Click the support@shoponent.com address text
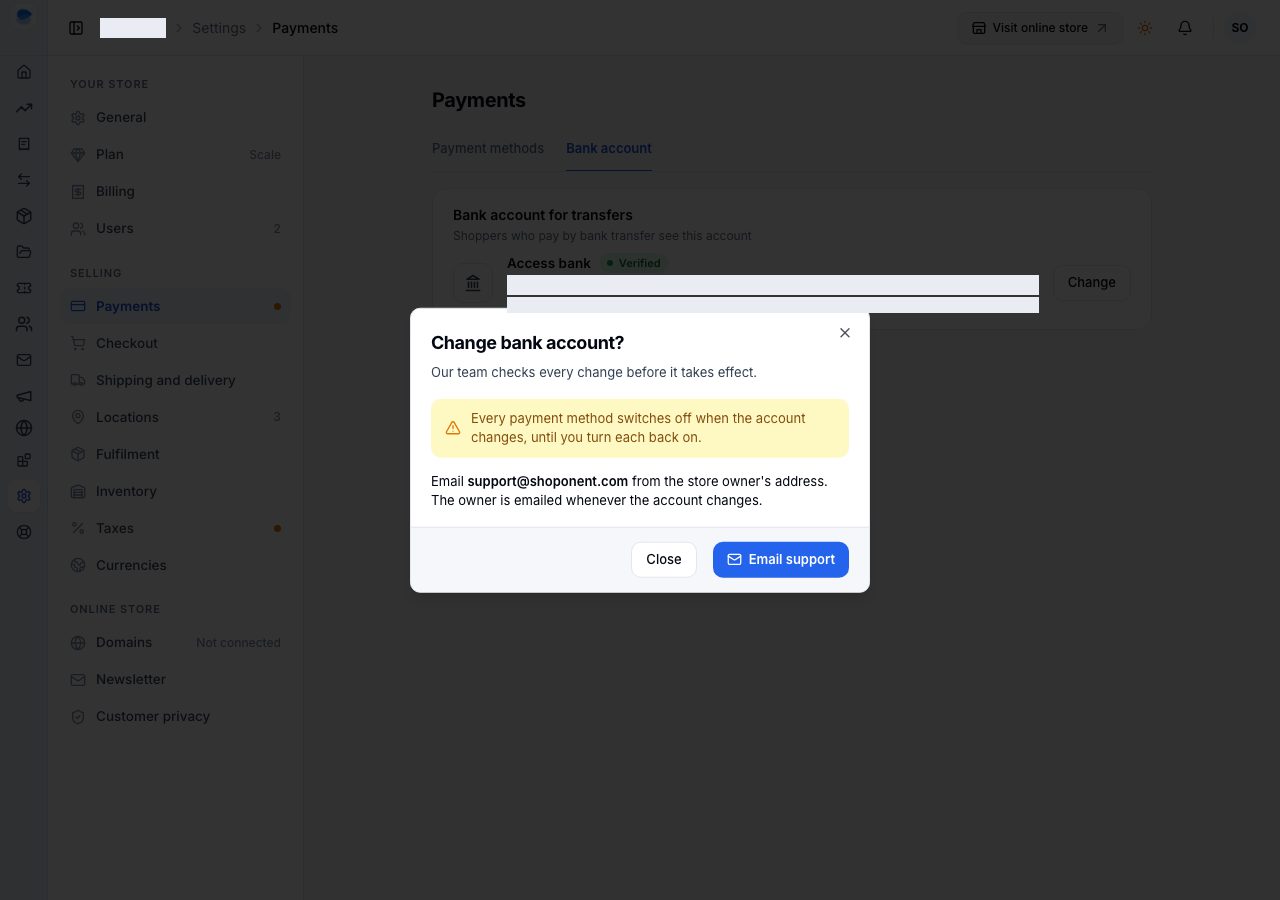 coord(548,481)
